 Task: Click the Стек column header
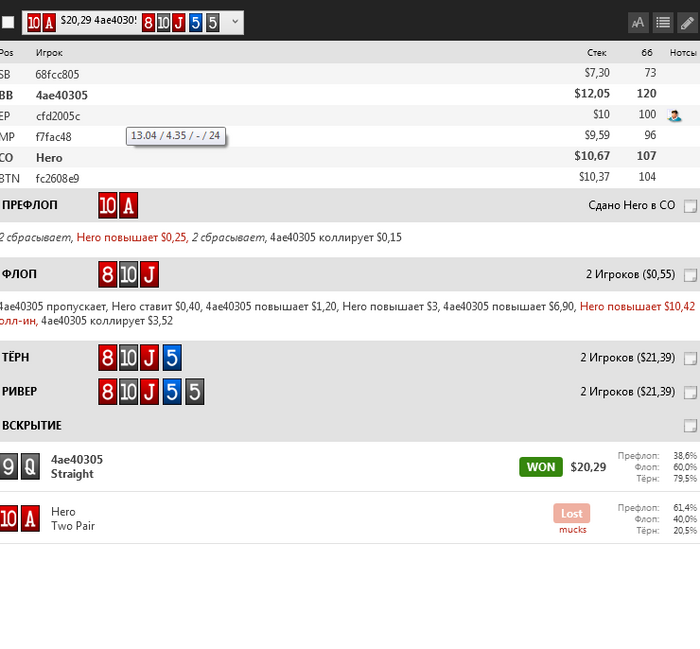(x=596, y=53)
